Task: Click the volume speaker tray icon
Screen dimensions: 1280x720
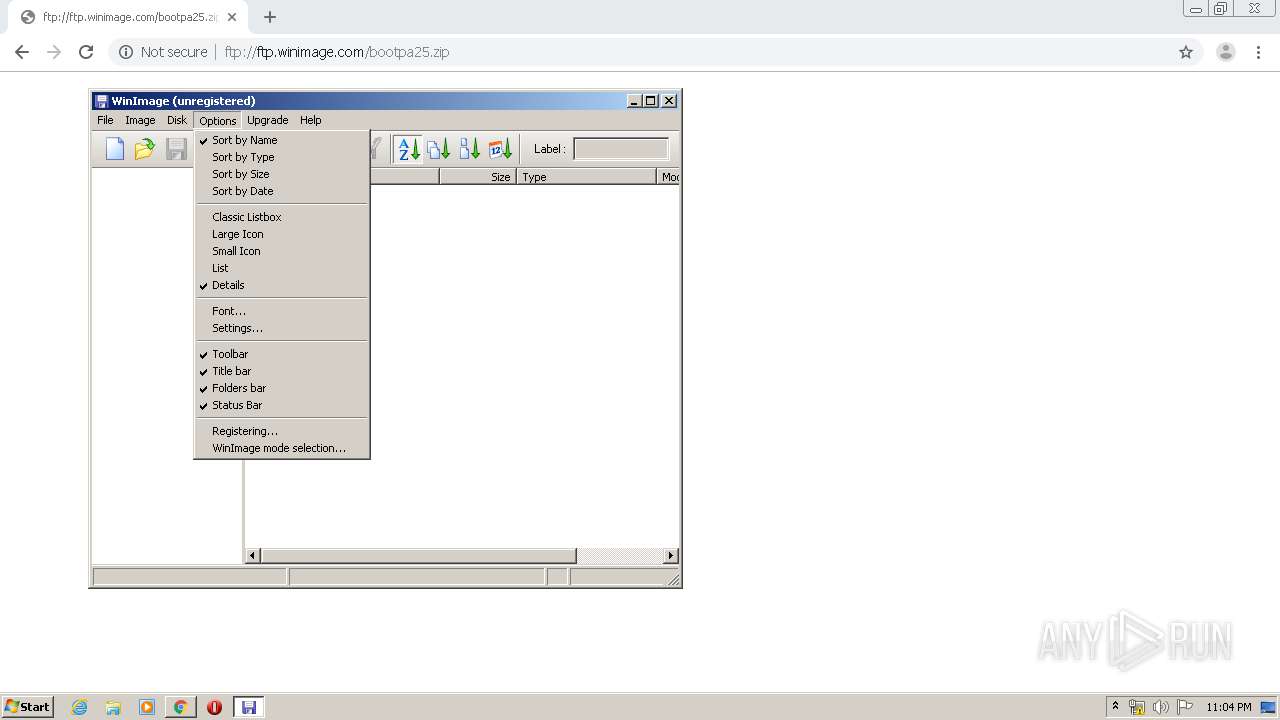Action: tap(1160, 707)
